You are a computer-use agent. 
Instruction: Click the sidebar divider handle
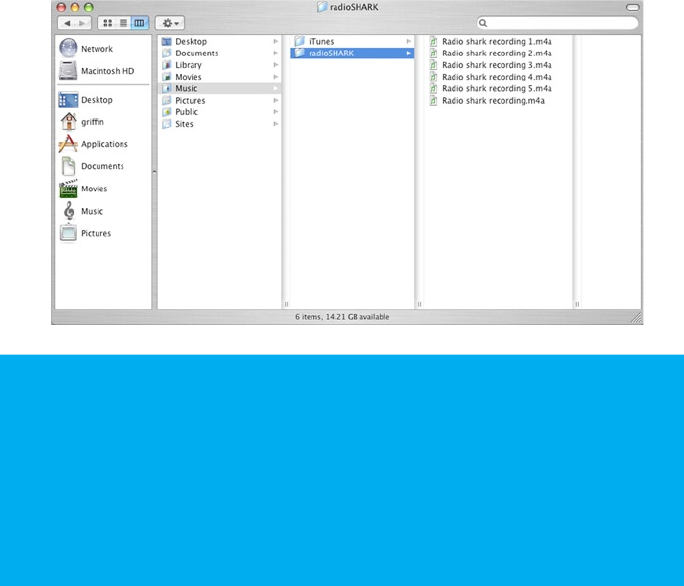(154, 172)
